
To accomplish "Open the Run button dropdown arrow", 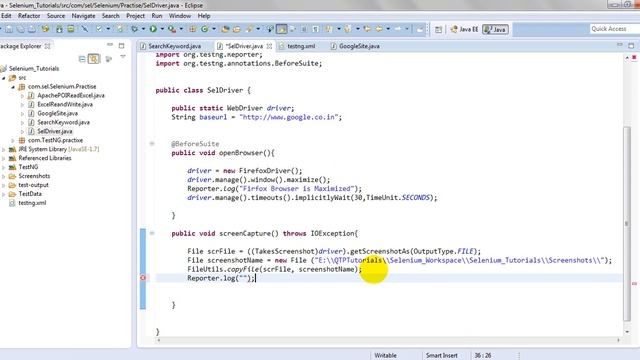I will pos(162,29).
